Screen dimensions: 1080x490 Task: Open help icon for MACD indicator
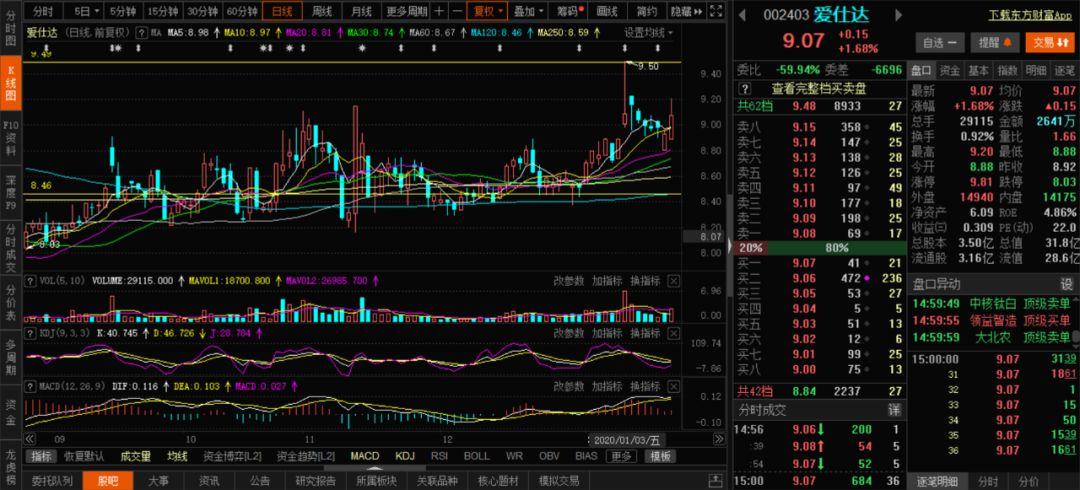pos(30,387)
